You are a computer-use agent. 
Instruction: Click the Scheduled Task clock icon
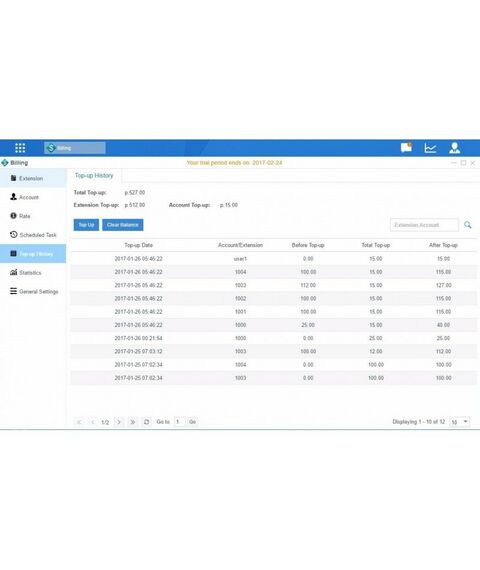point(13,234)
